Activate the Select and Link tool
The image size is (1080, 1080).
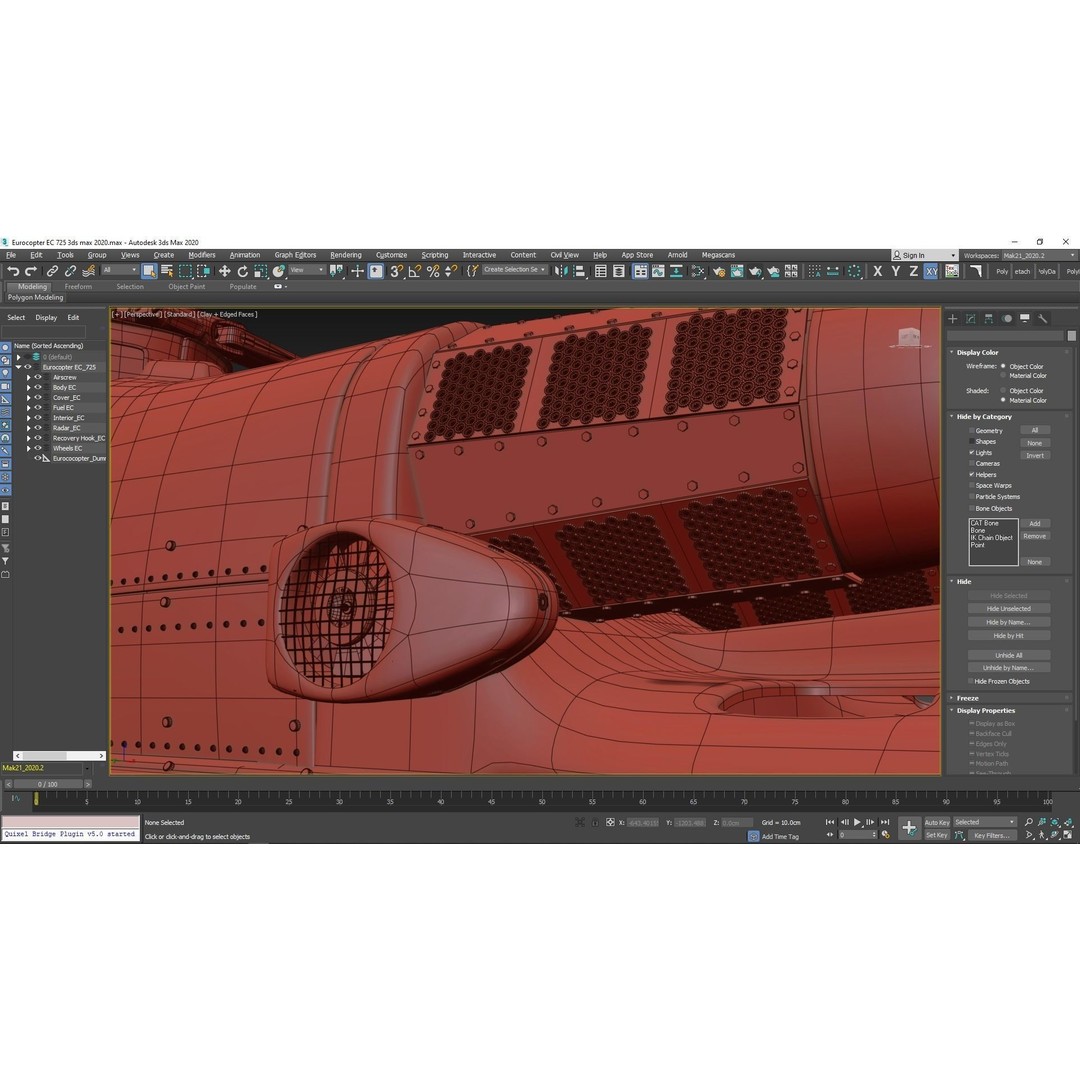(x=52, y=271)
